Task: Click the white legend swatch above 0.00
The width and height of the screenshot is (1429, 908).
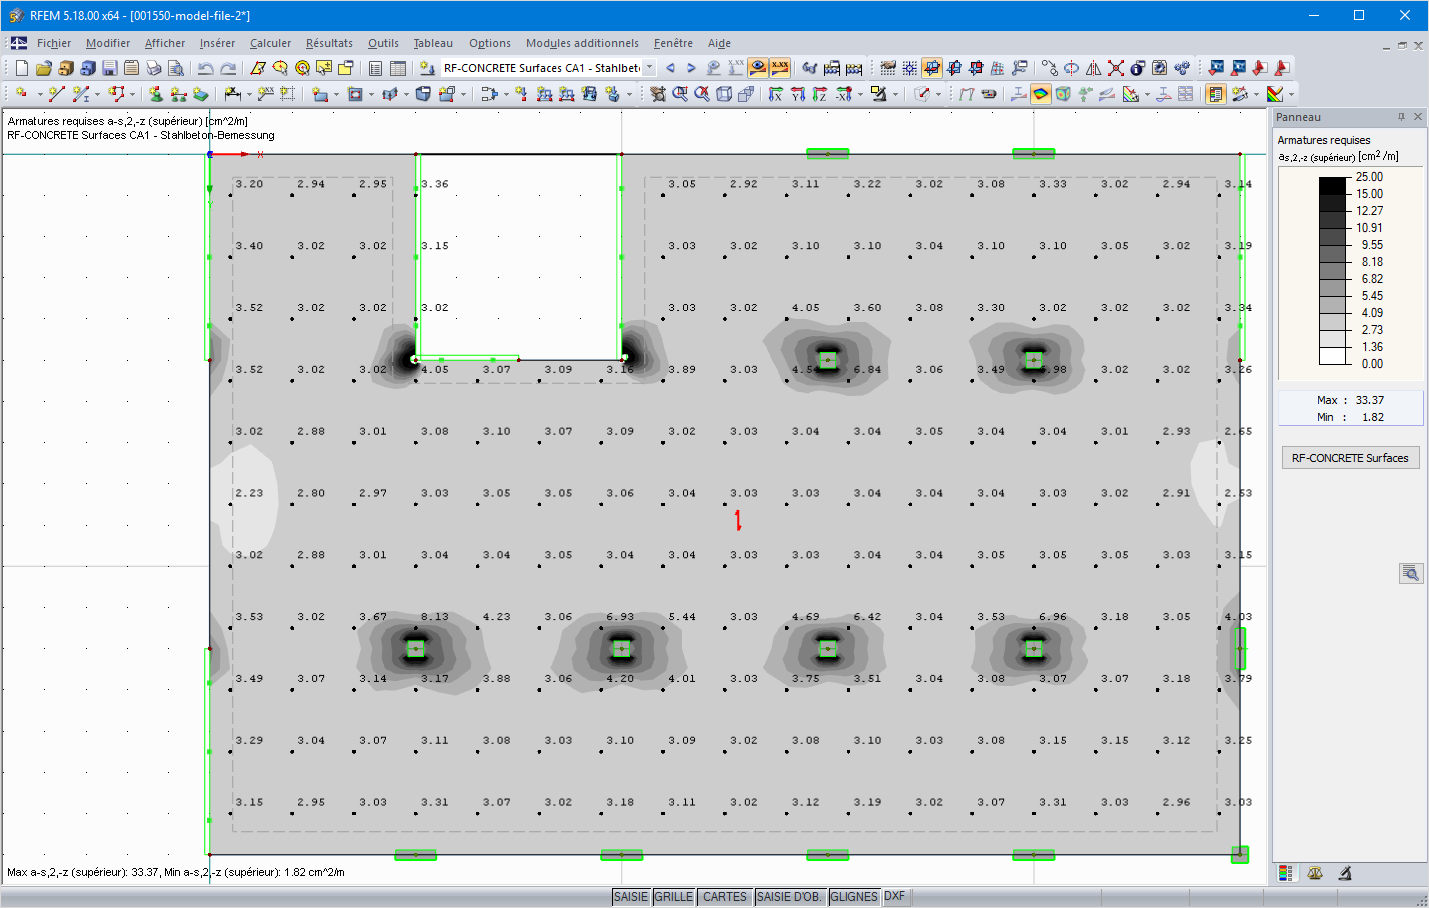Action: click(1334, 355)
